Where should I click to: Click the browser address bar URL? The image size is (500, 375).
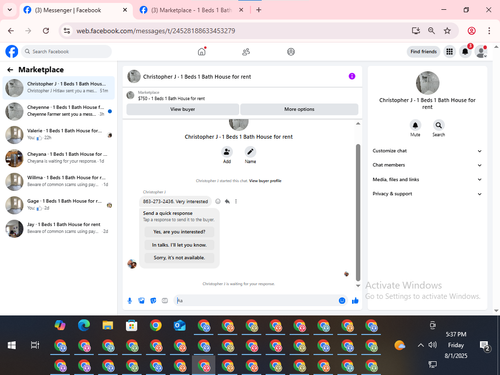click(x=156, y=31)
